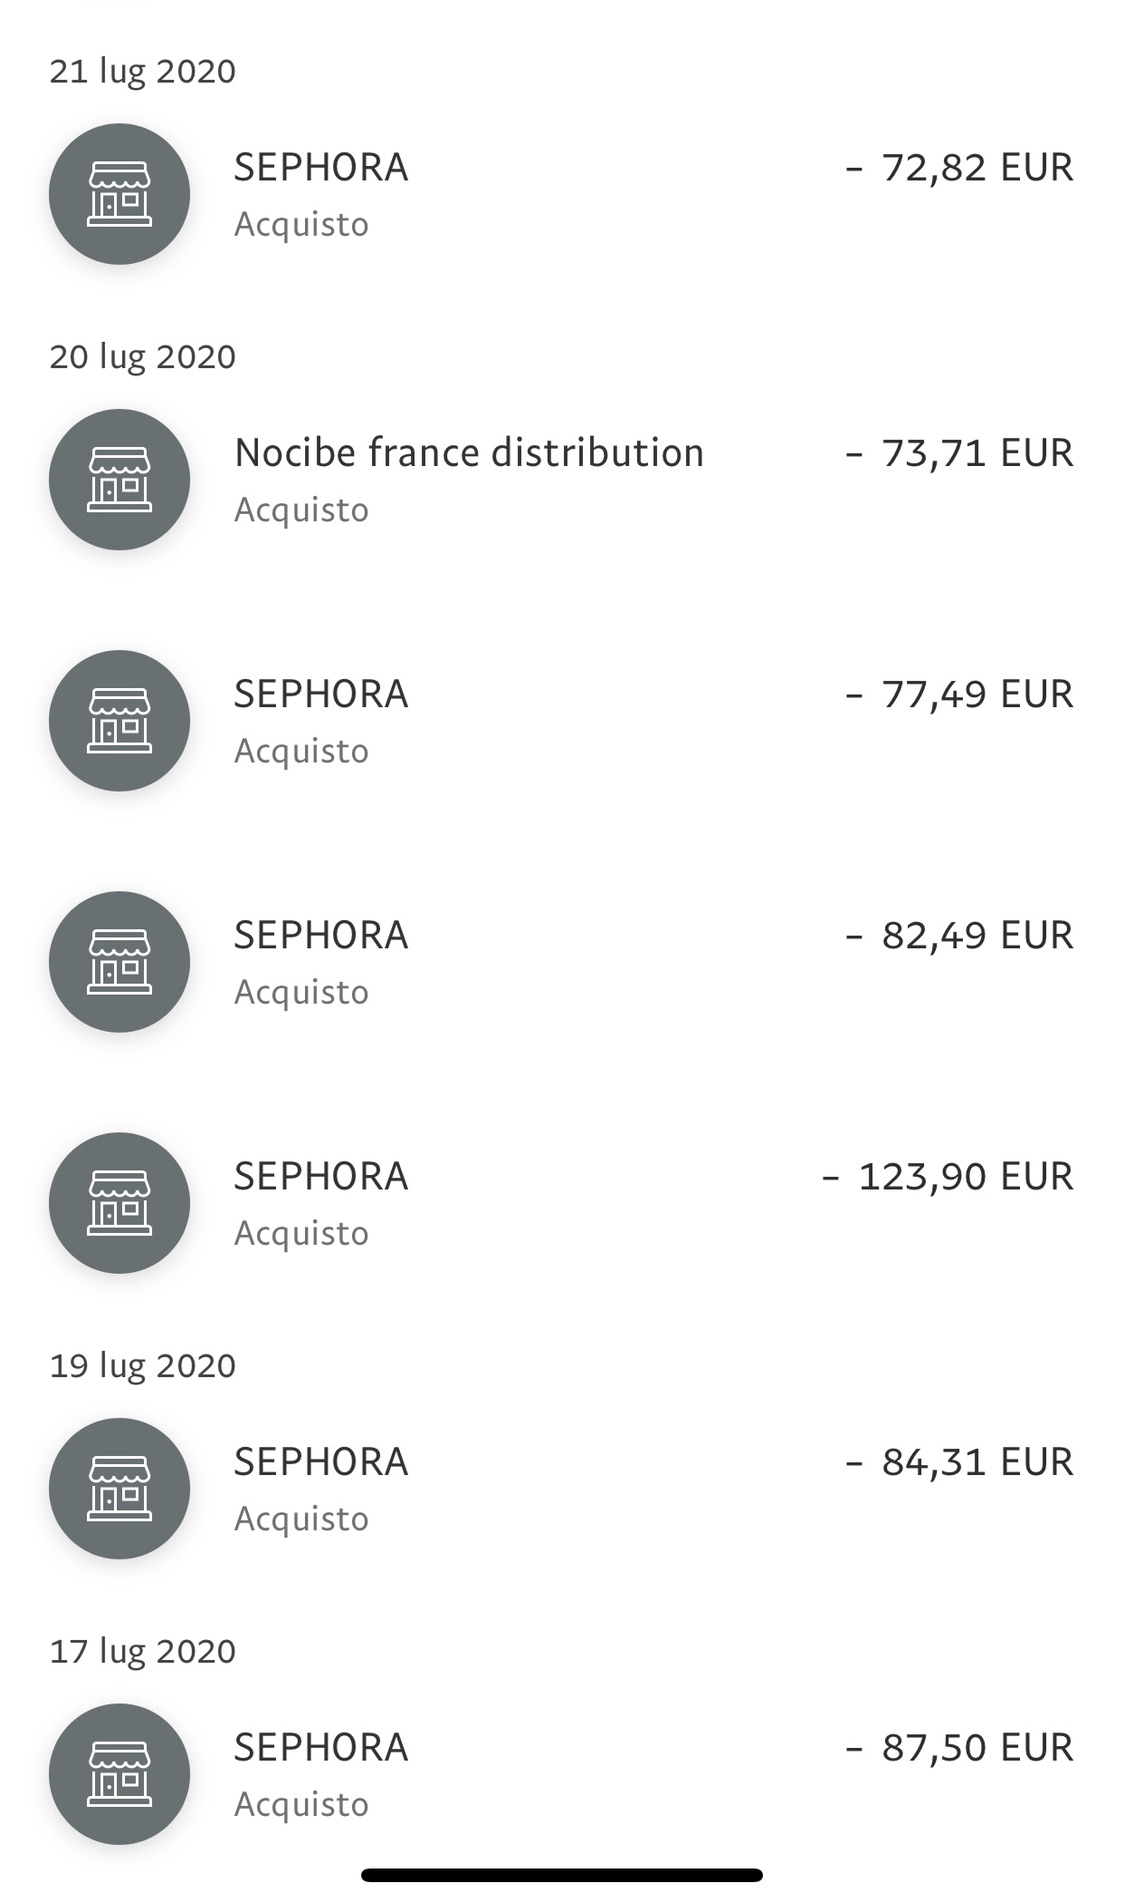Tap the 17 lug 2020 date header
This screenshot has height=1902, width=1124.
pyautogui.click(x=143, y=1651)
